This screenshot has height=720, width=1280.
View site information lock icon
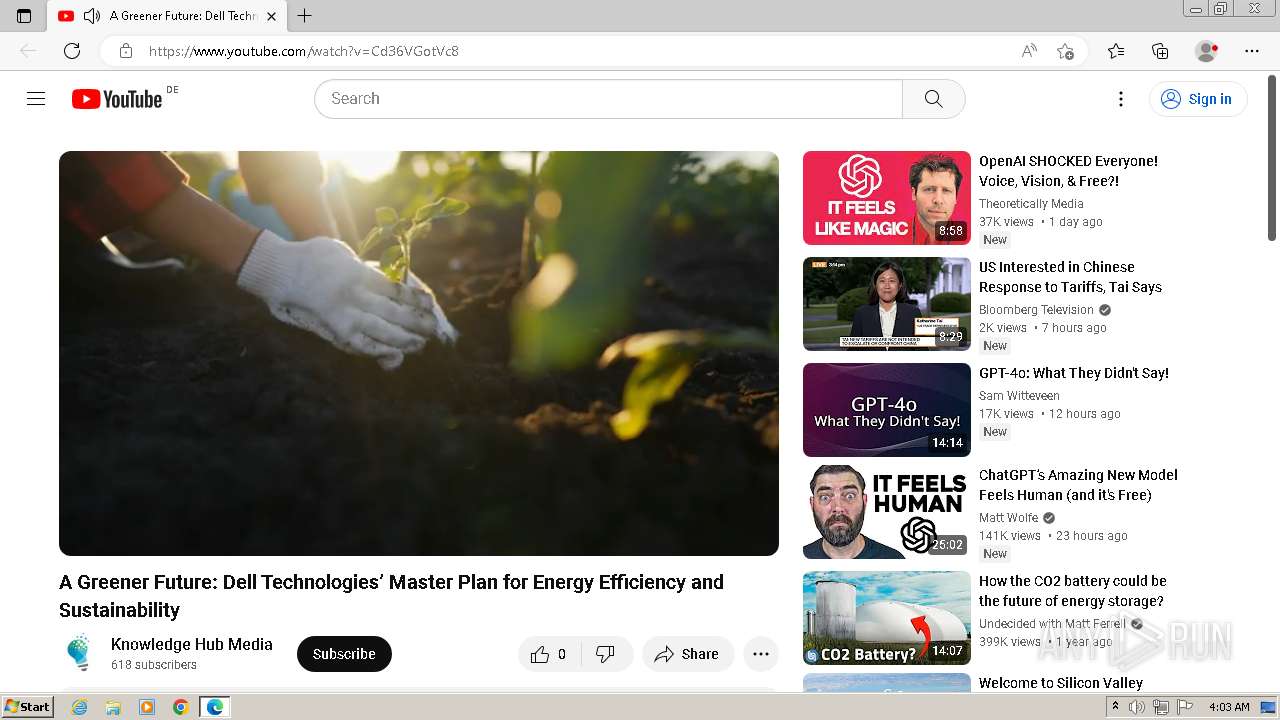(x=125, y=51)
